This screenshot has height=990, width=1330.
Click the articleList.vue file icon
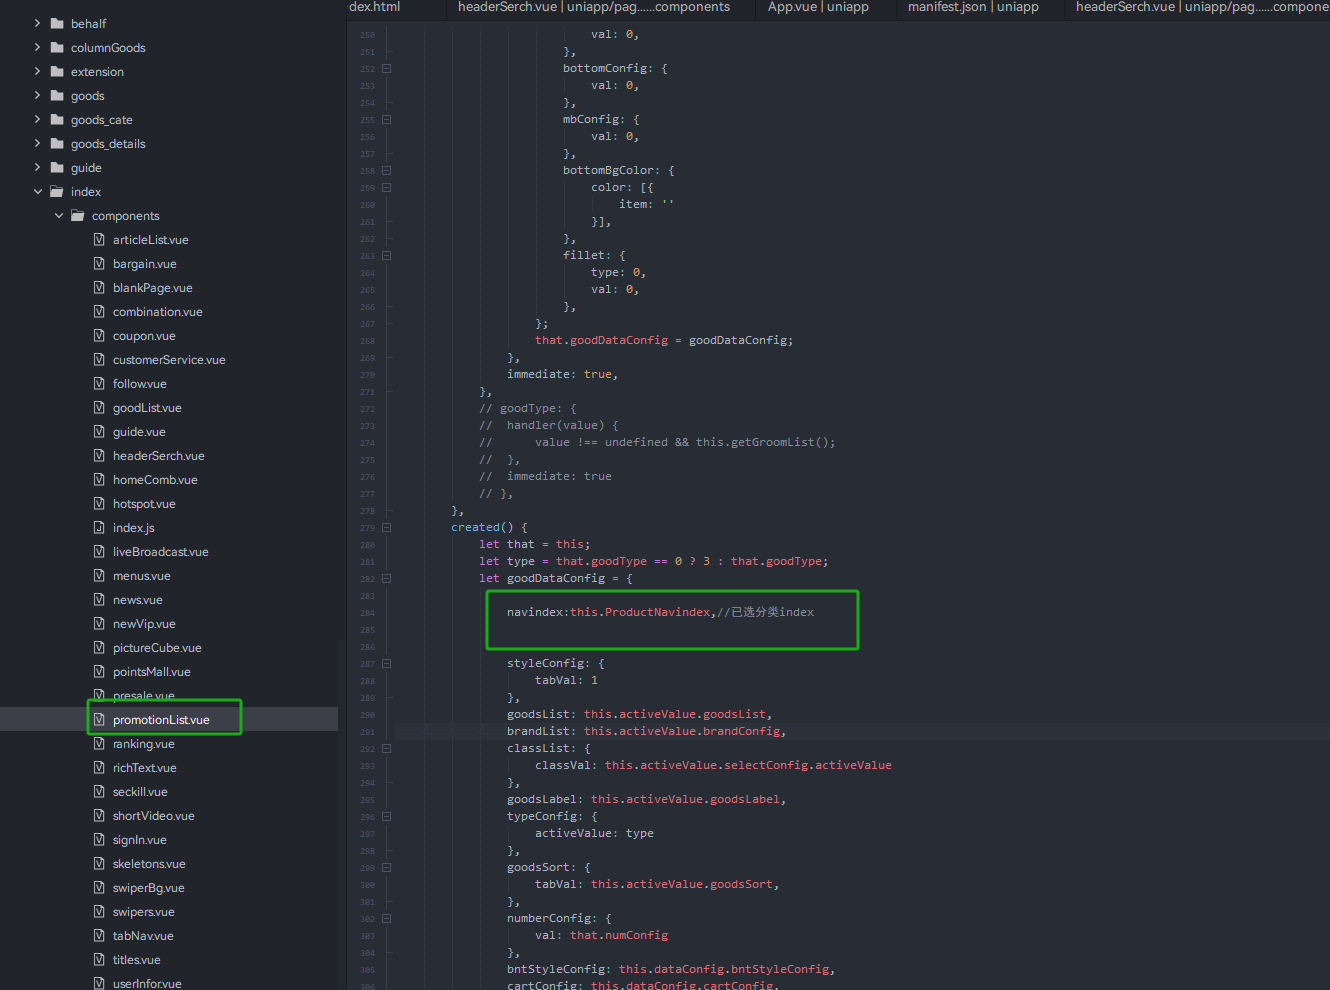coord(99,239)
